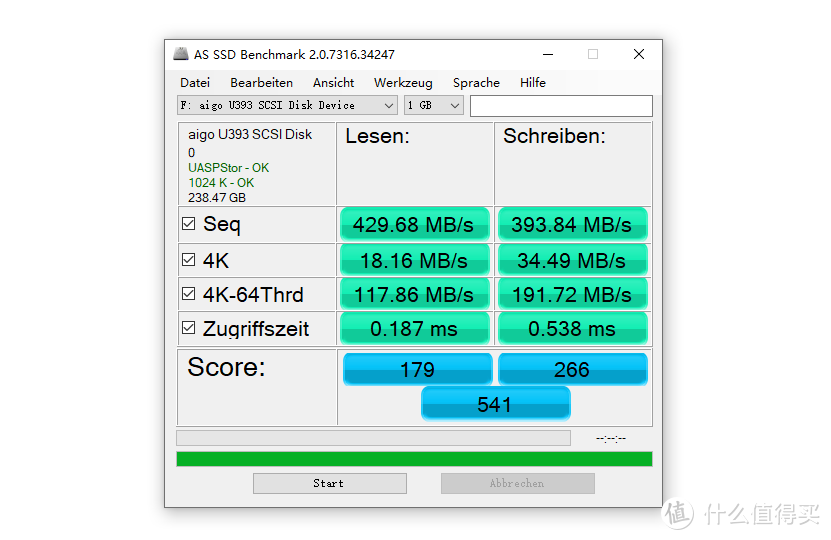Disable the 4K-64Thrd test checkbox
This screenshot has width=831, height=540.
(x=189, y=294)
